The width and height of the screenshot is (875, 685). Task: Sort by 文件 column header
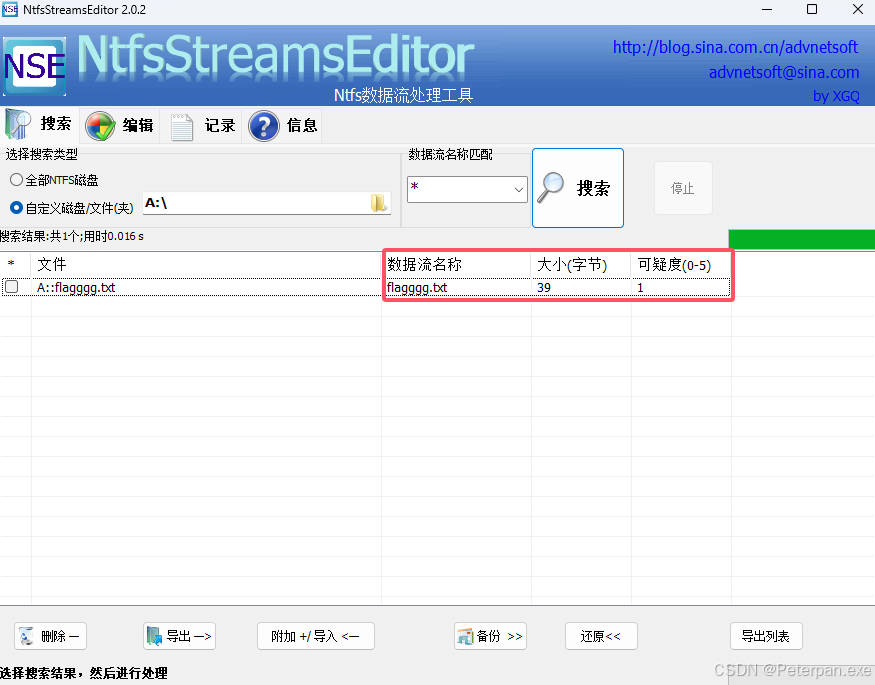tap(206, 264)
